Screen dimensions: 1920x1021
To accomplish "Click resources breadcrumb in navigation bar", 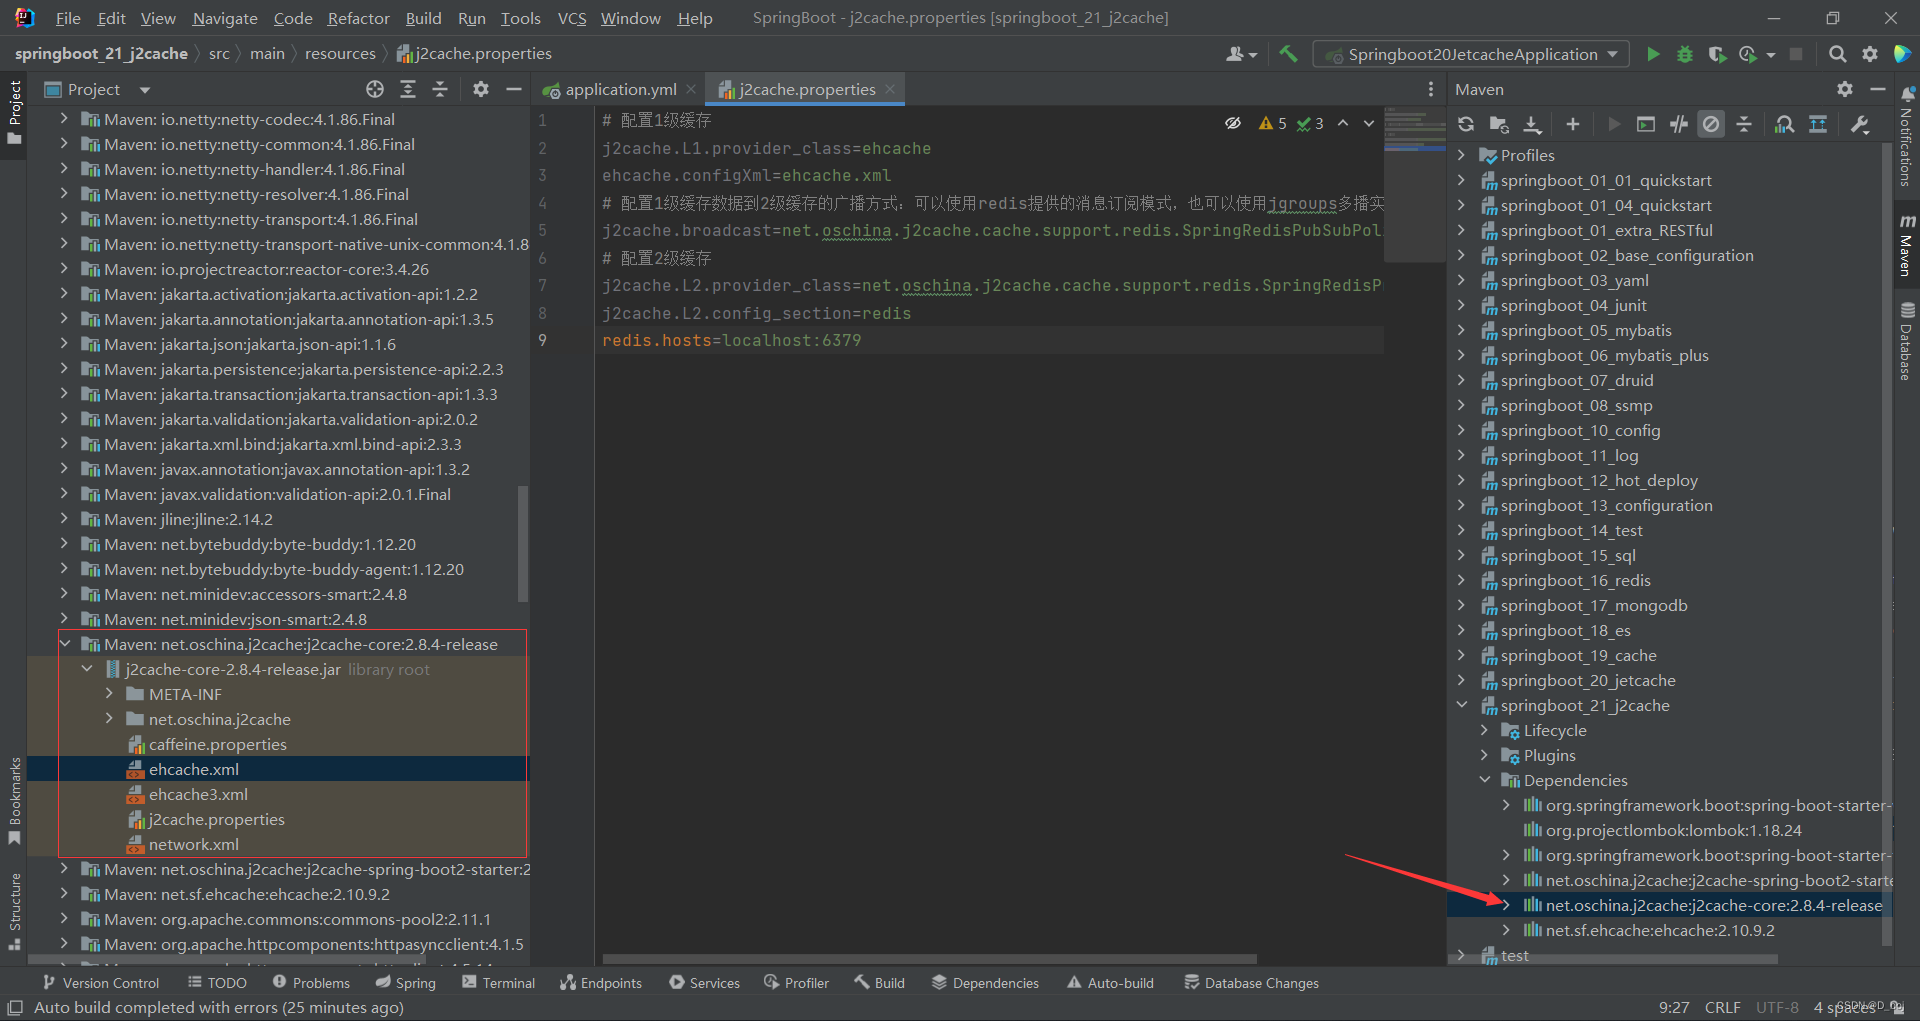I will pos(340,54).
